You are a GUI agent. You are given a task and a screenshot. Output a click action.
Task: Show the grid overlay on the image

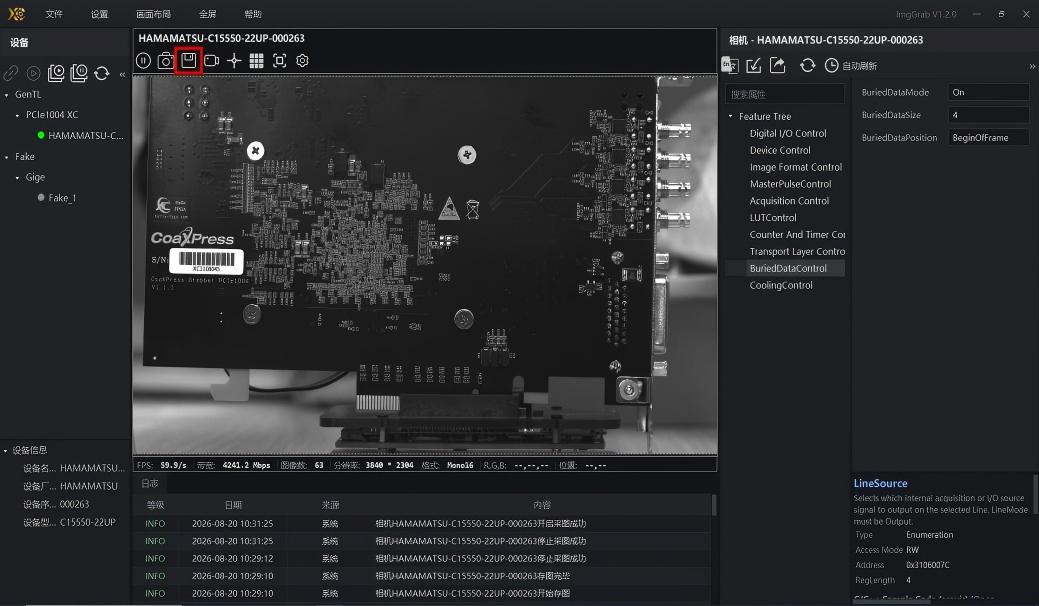(256, 61)
